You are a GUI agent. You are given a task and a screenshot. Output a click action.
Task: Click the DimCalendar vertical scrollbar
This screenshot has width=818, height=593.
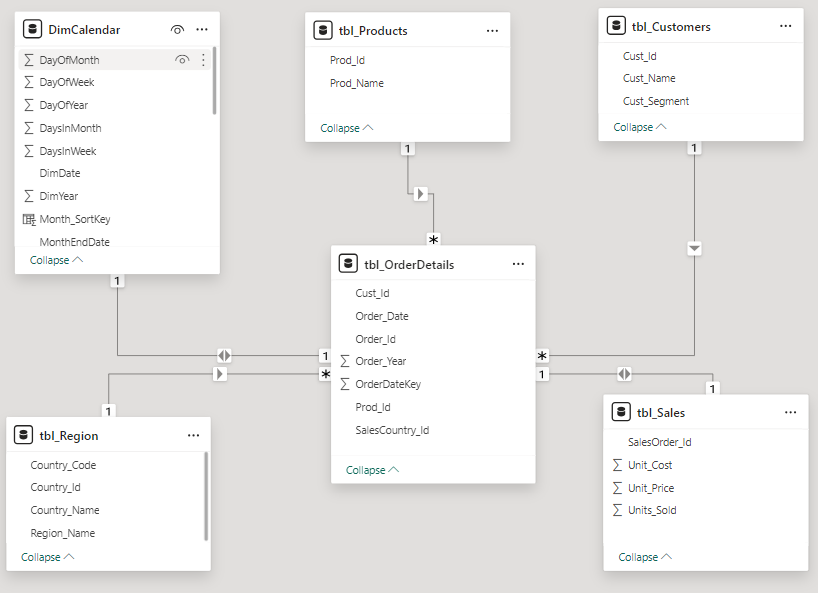tap(214, 80)
